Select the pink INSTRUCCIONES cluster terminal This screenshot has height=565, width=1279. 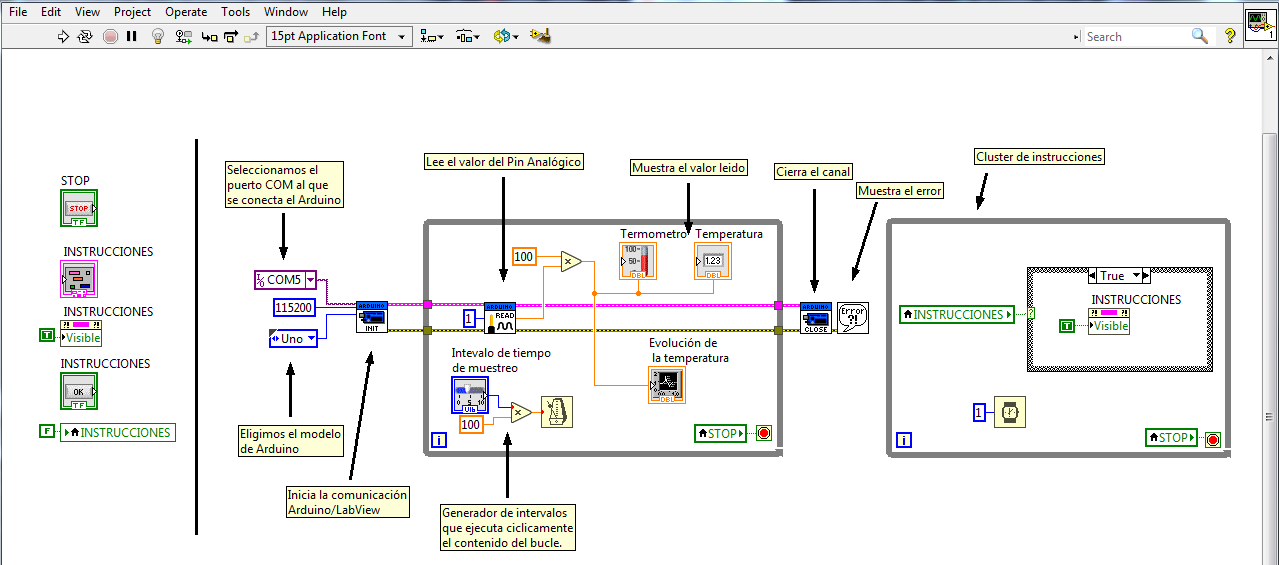[79, 279]
